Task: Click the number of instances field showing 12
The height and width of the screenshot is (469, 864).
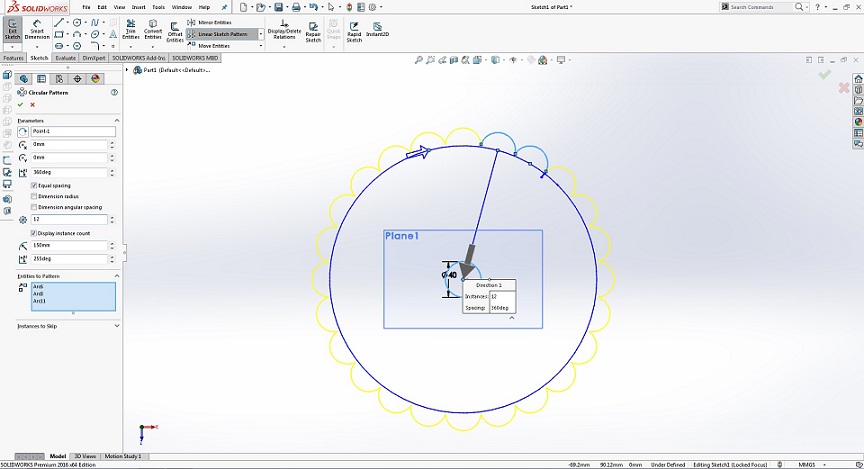Action: (x=69, y=219)
